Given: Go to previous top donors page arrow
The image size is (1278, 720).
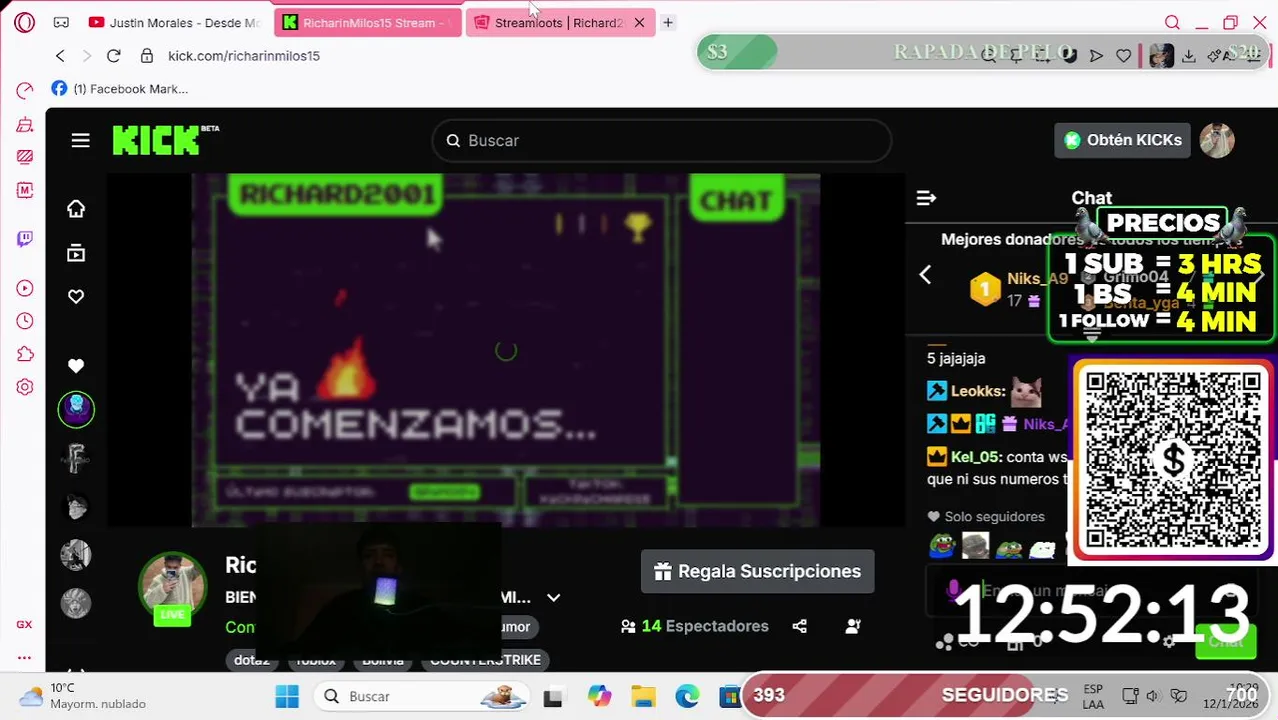Looking at the screenshot, I should tap(925, 275).
